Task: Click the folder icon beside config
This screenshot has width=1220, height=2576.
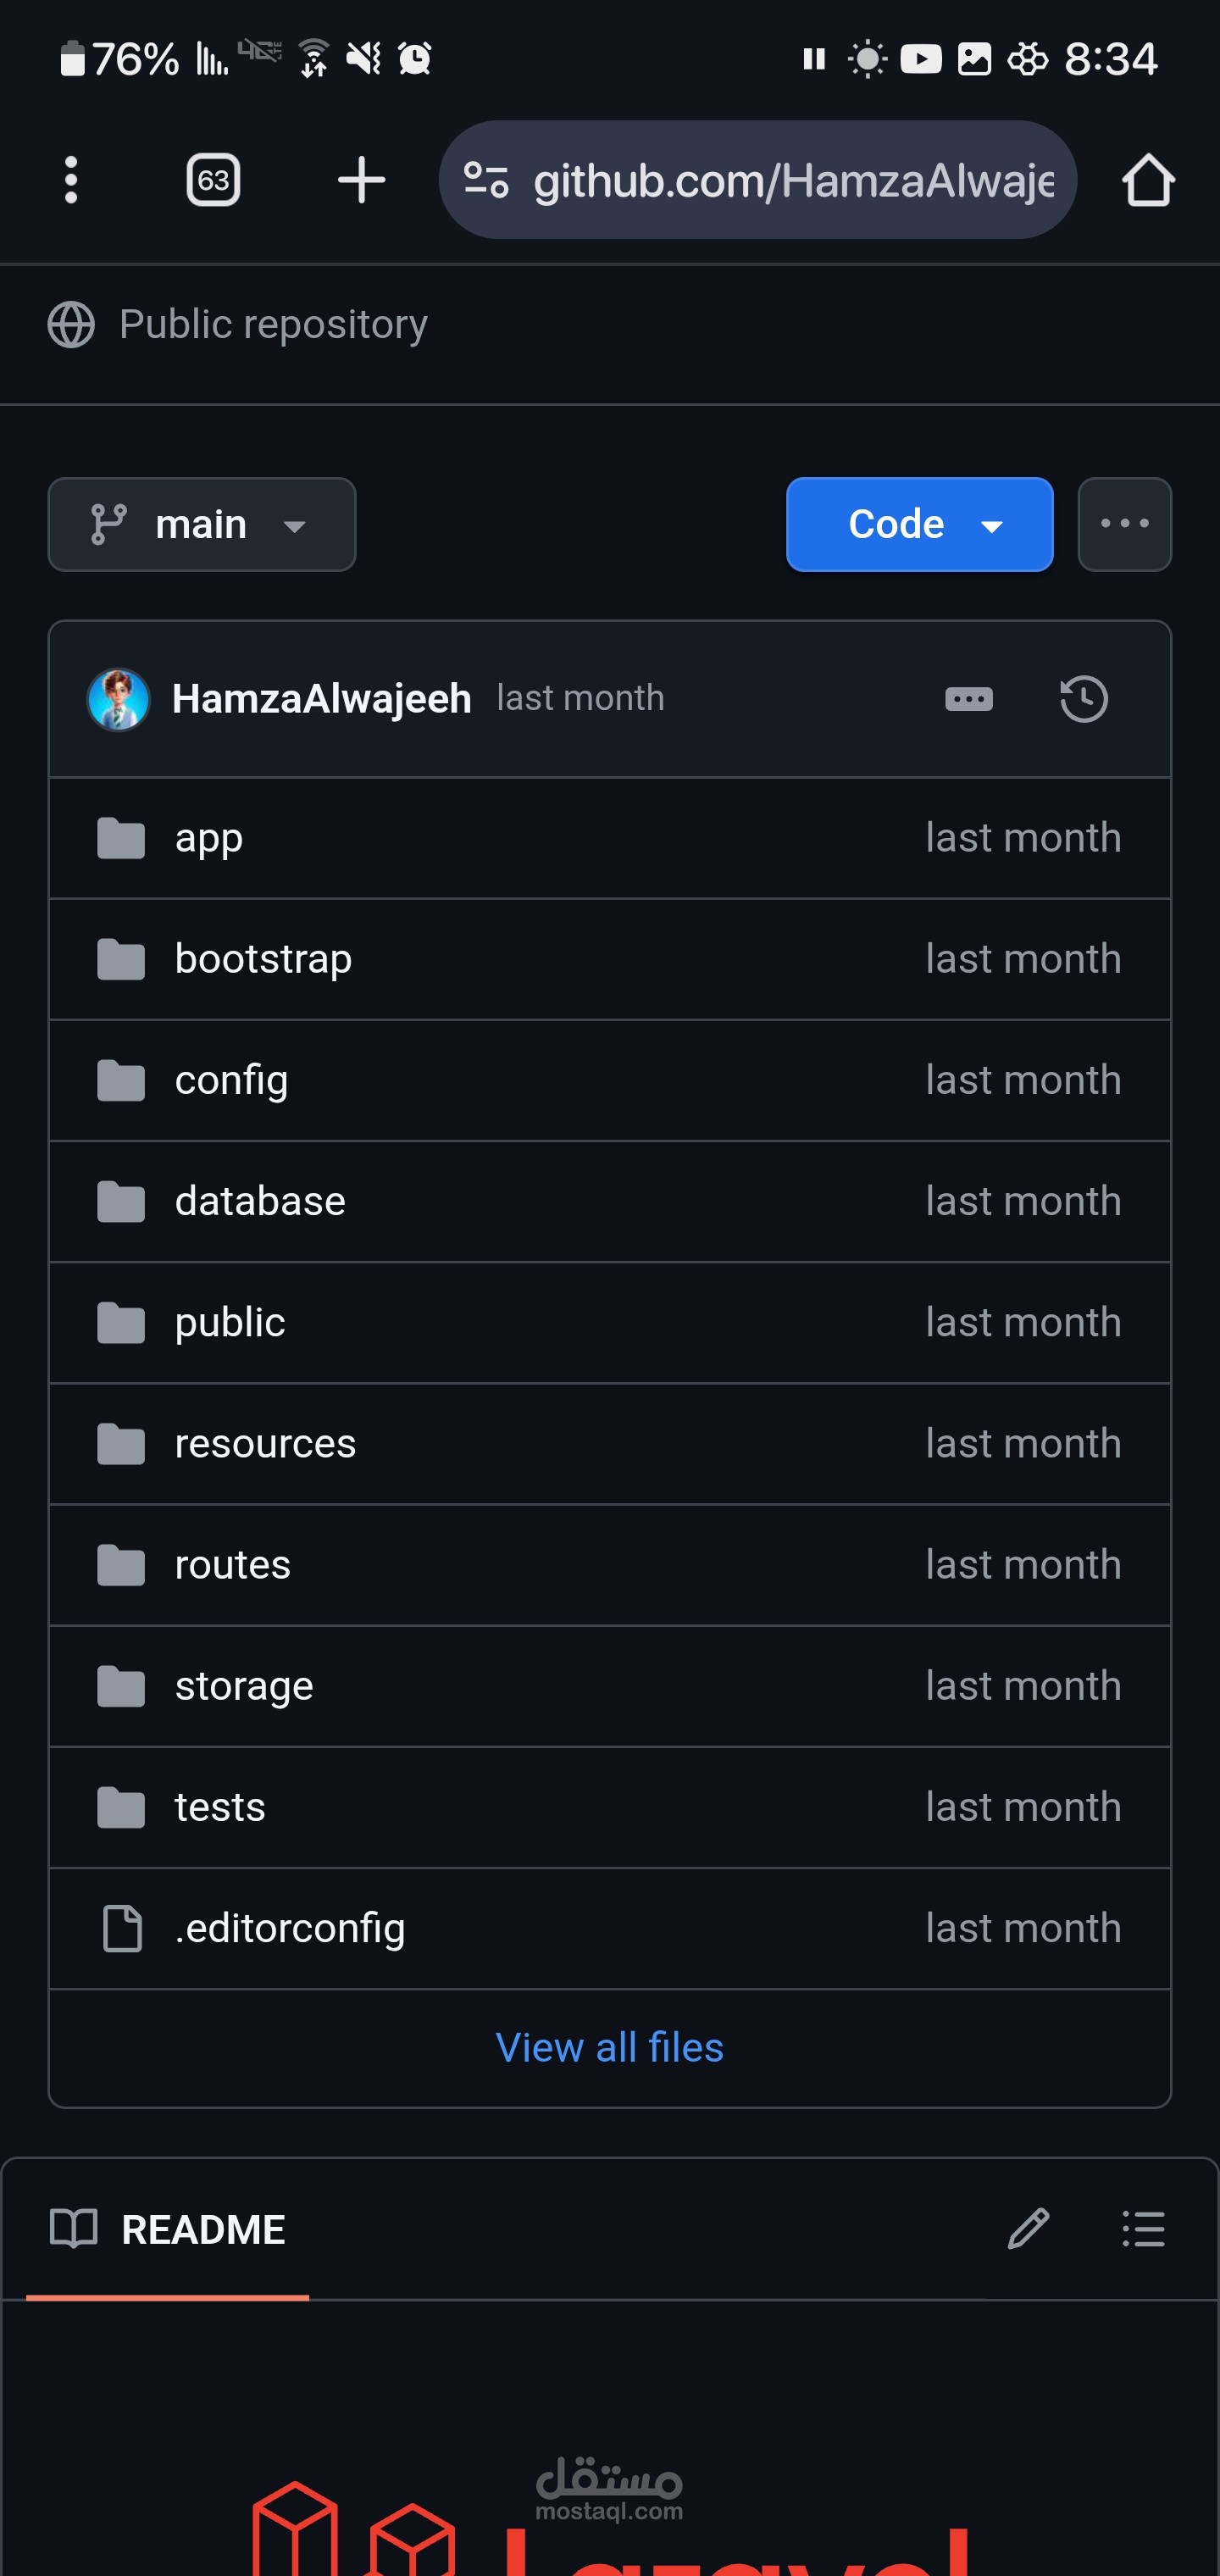Action: [x=121, y=1080]
